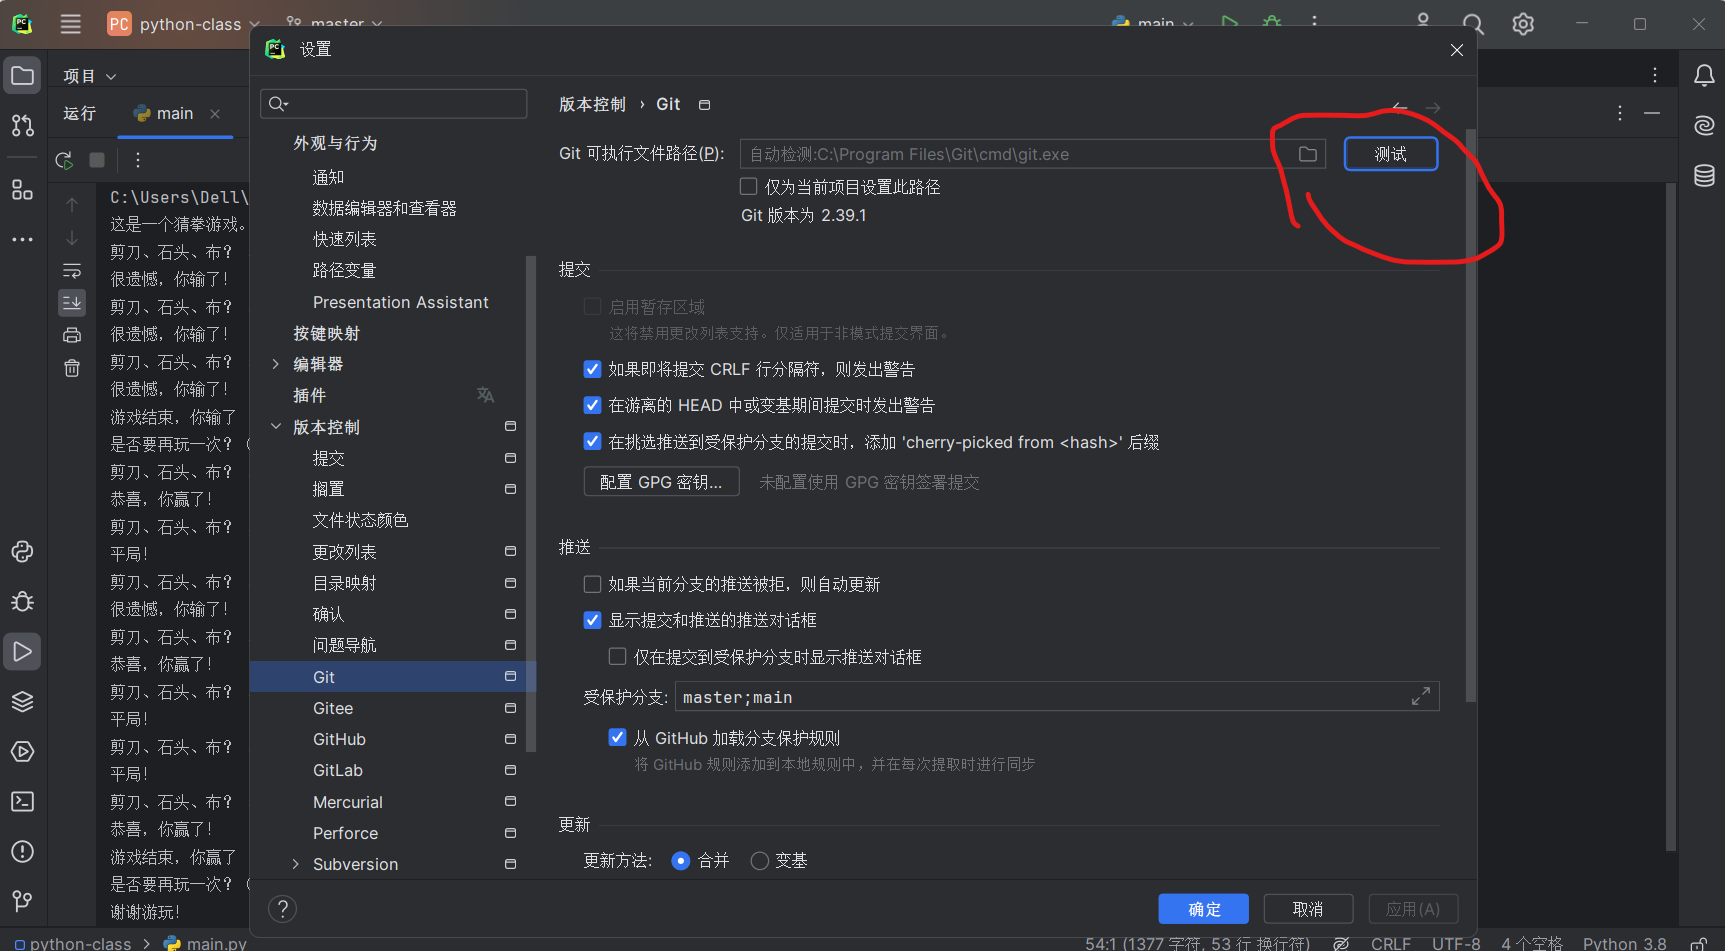The width and height of the screenshot is (1725, 951).
Task: Enable set path only for current project
Action: [x=748, y=186]
